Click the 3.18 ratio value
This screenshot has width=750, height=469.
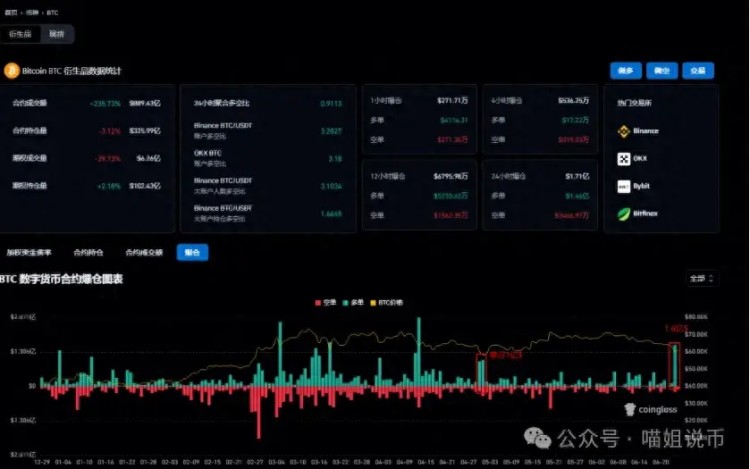pos(335,159)
